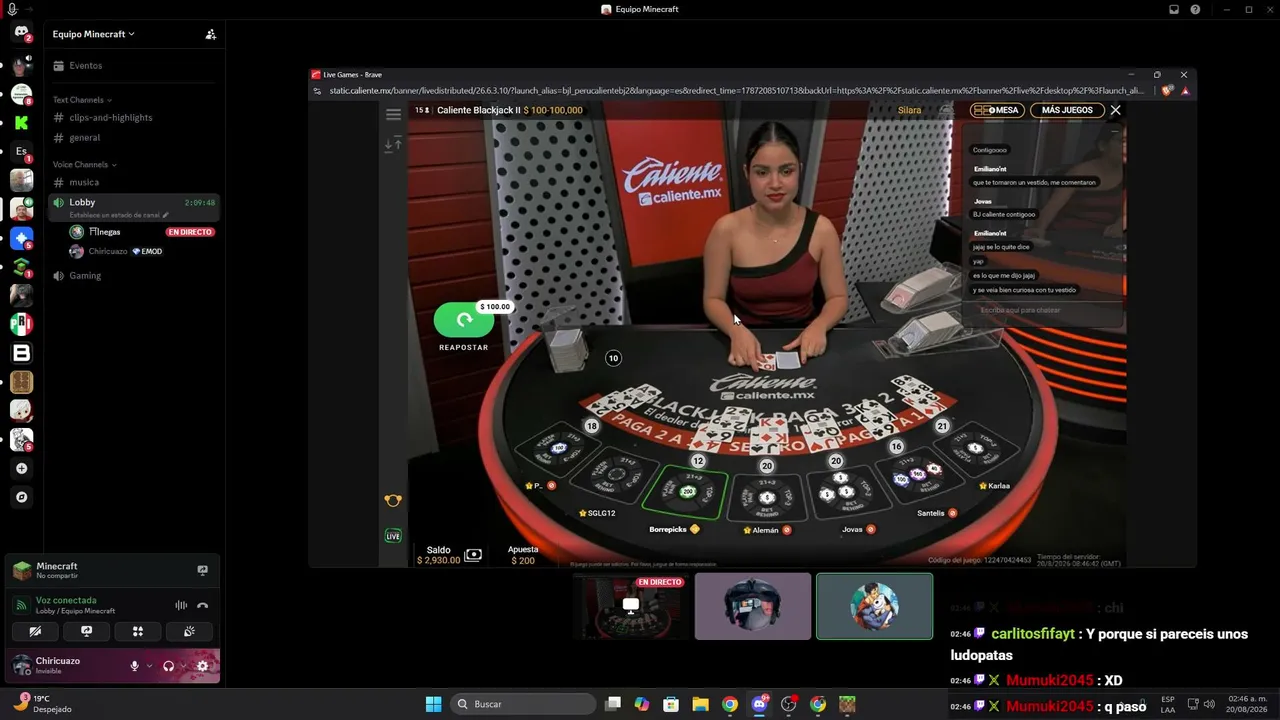Screen dimensions: 1280x720
Task: Open the blackjack game hamburger menu
Action: [x=393, y=114]
